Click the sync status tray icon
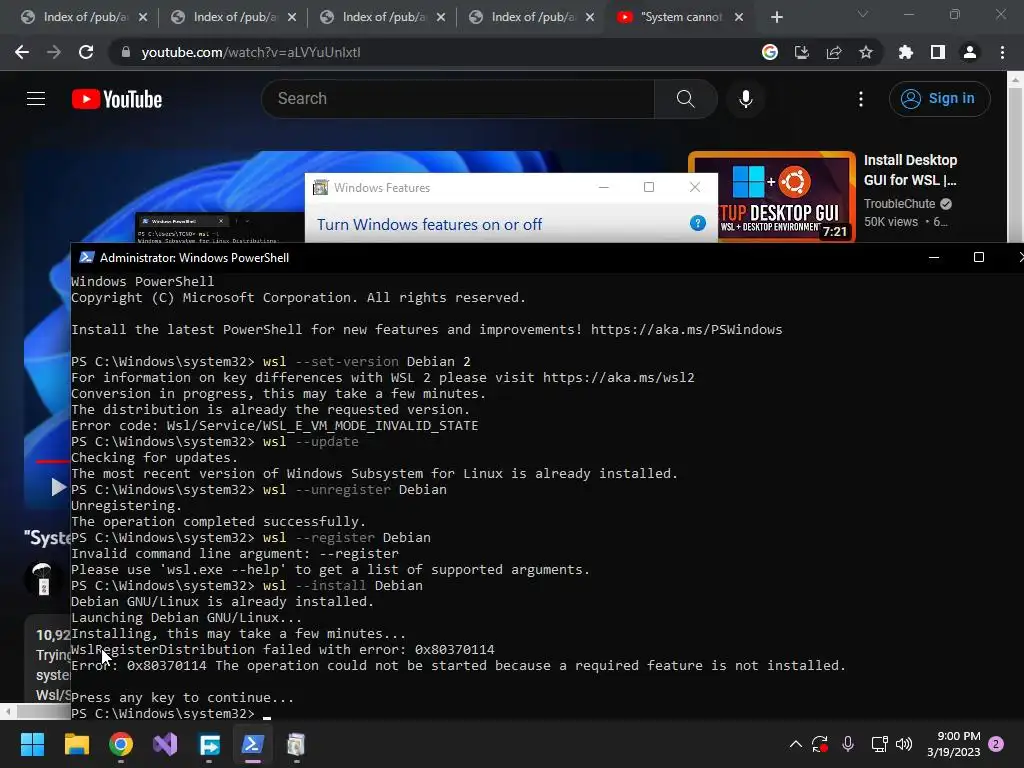The height and width of the screenshot is (768, 1024). coord(820,744)
